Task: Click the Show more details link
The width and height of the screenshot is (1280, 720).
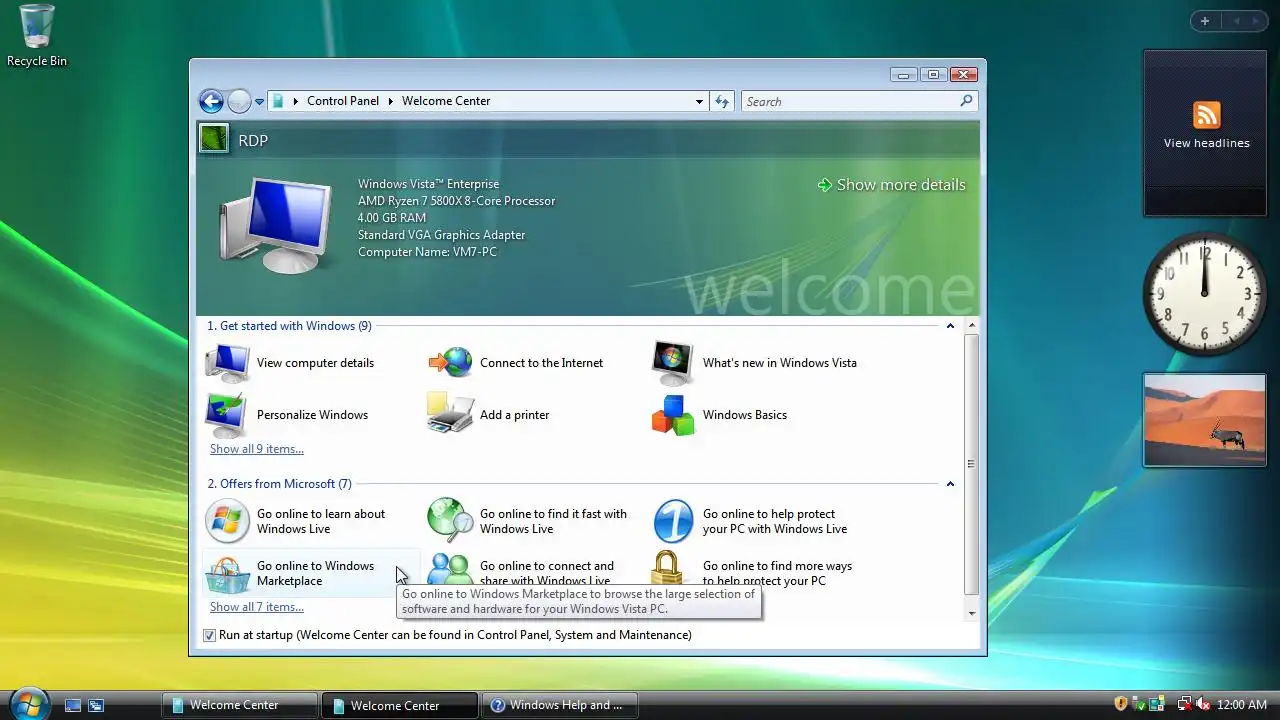Action: (x=892, y=185)
